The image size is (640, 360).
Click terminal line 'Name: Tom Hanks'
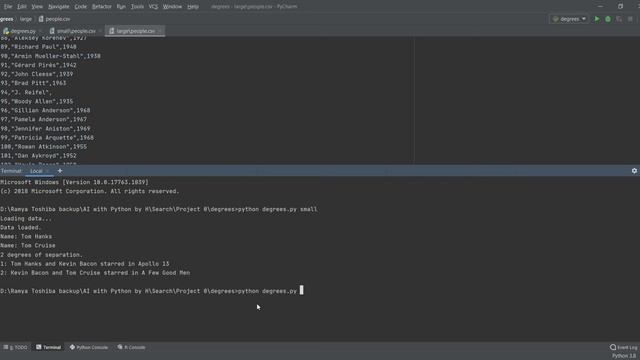tap(26, 236)
